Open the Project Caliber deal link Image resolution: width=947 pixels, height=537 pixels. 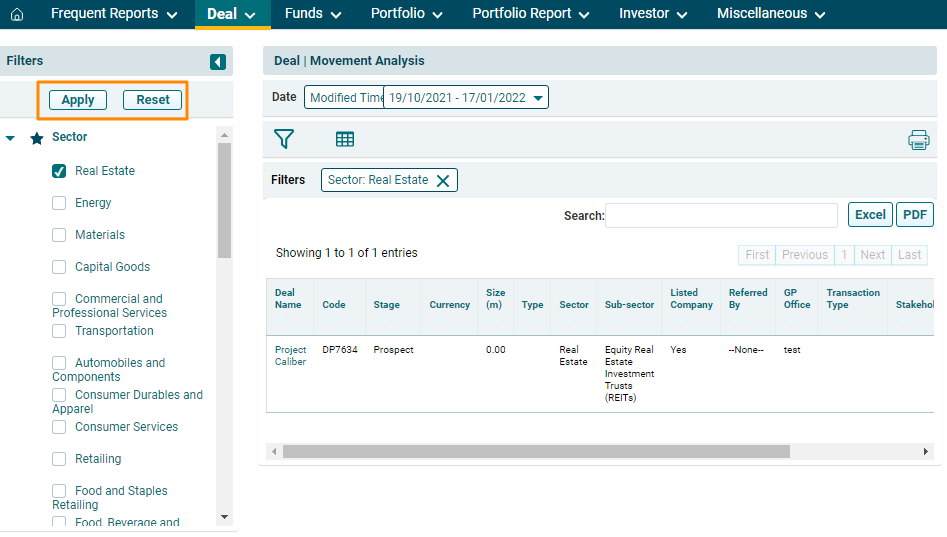(290, 356)
